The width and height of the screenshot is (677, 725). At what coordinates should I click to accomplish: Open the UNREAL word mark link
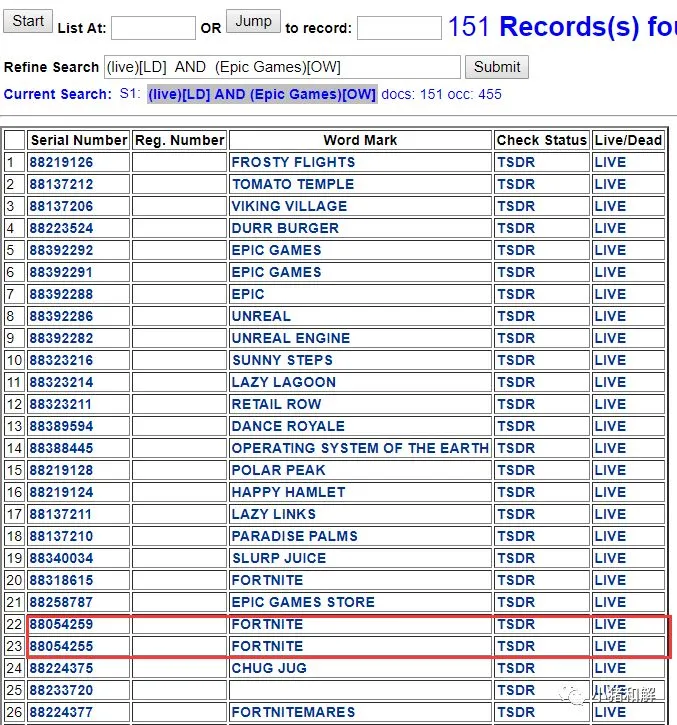pyautogui.click(x=261, y=316)
